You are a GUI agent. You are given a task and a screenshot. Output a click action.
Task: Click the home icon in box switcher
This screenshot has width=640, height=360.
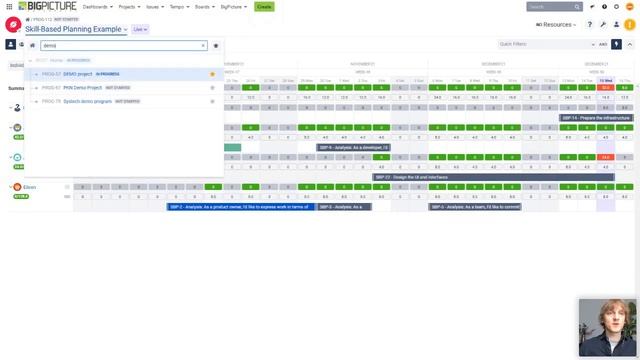32,45
